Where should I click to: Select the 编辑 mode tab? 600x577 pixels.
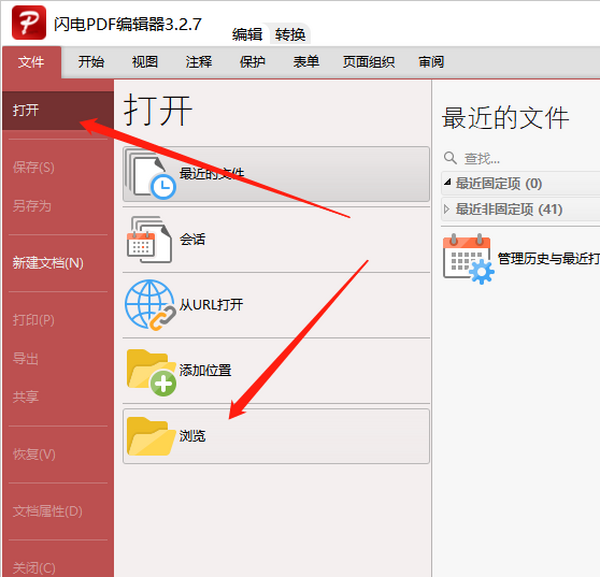pos(247,35)
